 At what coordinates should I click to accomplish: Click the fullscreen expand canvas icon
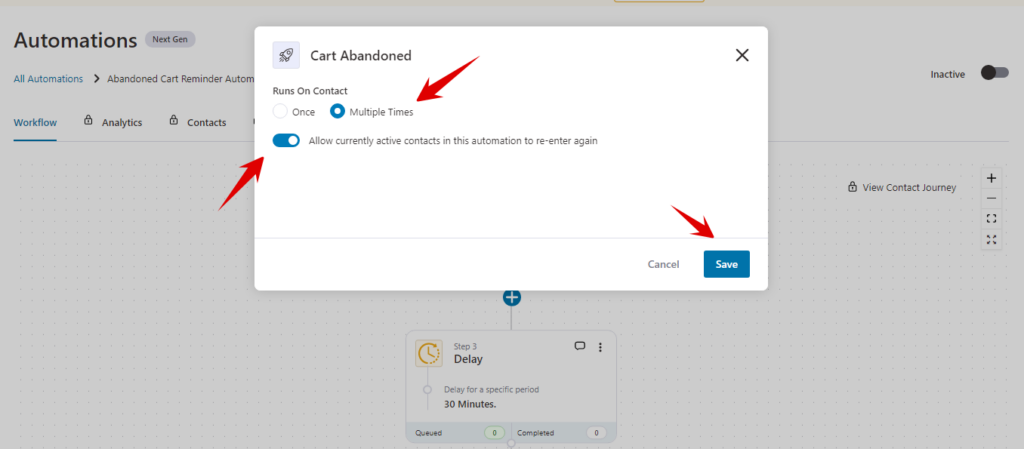tap(991, 240)
